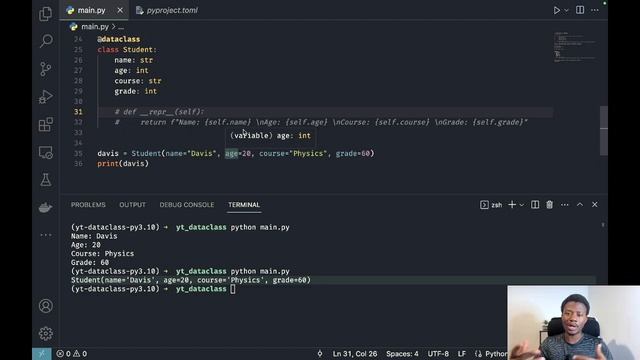Click 'grade: int' on line 29
The height and width of the screenshot is (360, 640).
click(136, 91)
